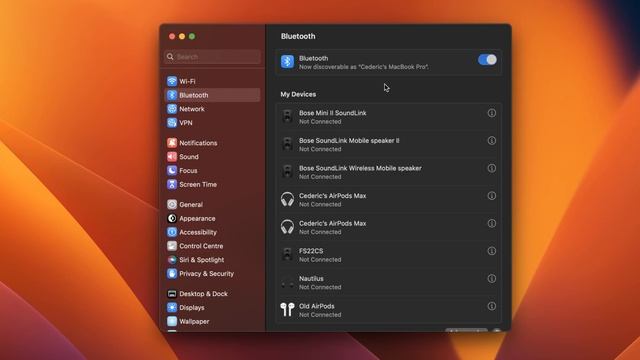Select Bluetooth in the sidebar
The height and width of the screenshot is (360, 640).
click(212, 95)
